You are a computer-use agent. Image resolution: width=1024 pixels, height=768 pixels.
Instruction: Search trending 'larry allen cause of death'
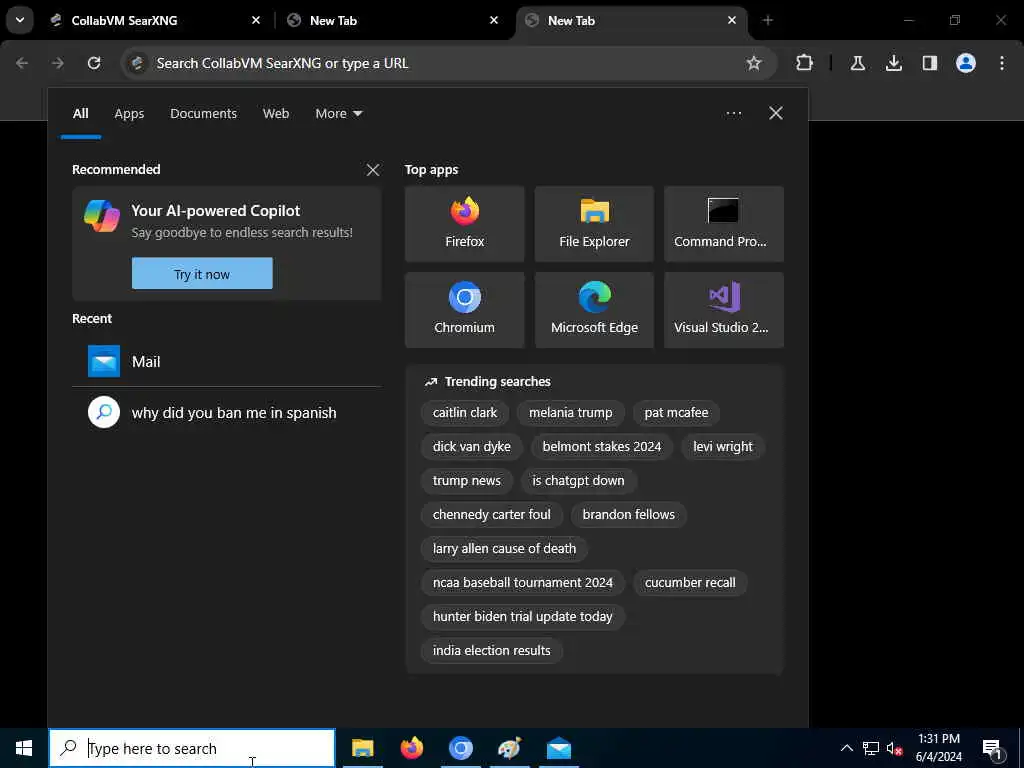point(504,549)
